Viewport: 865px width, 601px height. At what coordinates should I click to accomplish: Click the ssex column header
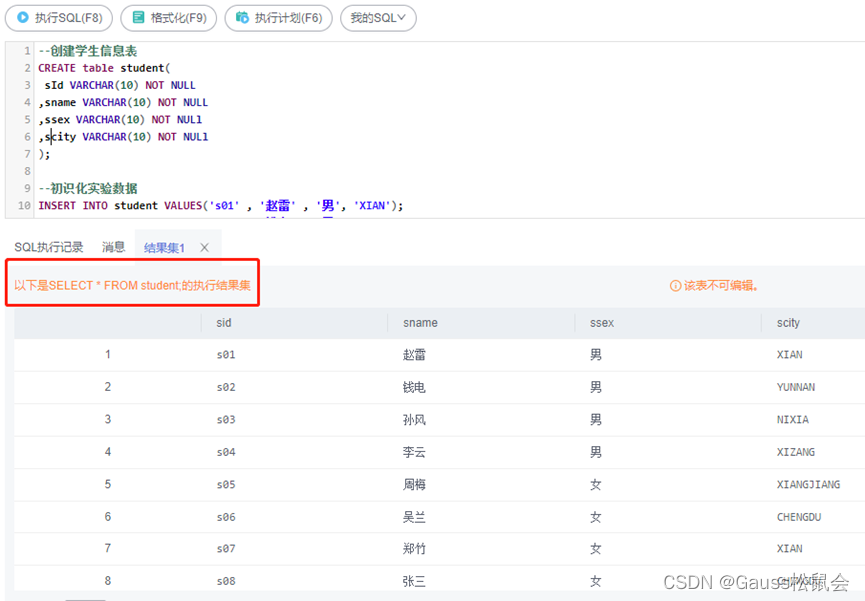(602, 323)
